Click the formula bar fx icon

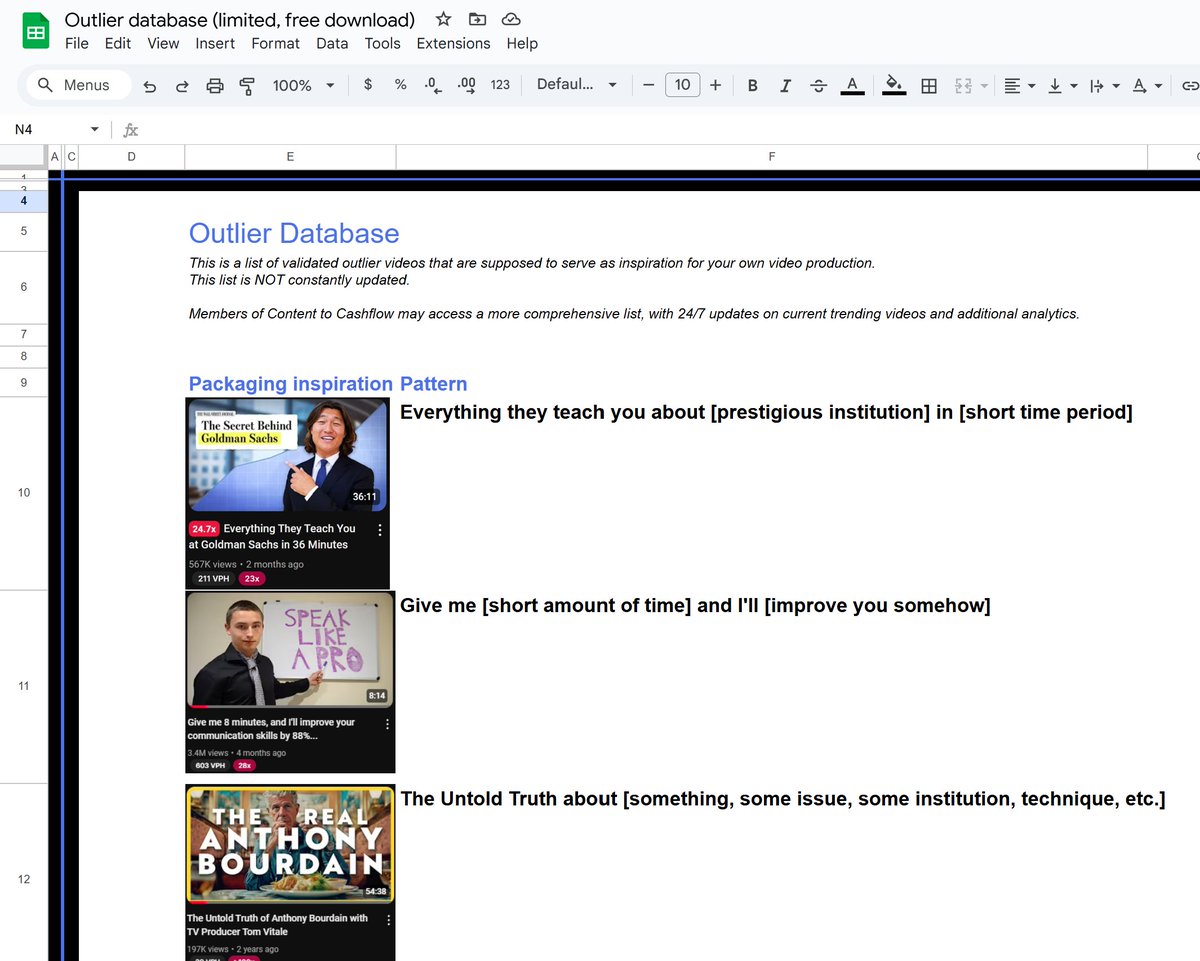coord(131,130)
